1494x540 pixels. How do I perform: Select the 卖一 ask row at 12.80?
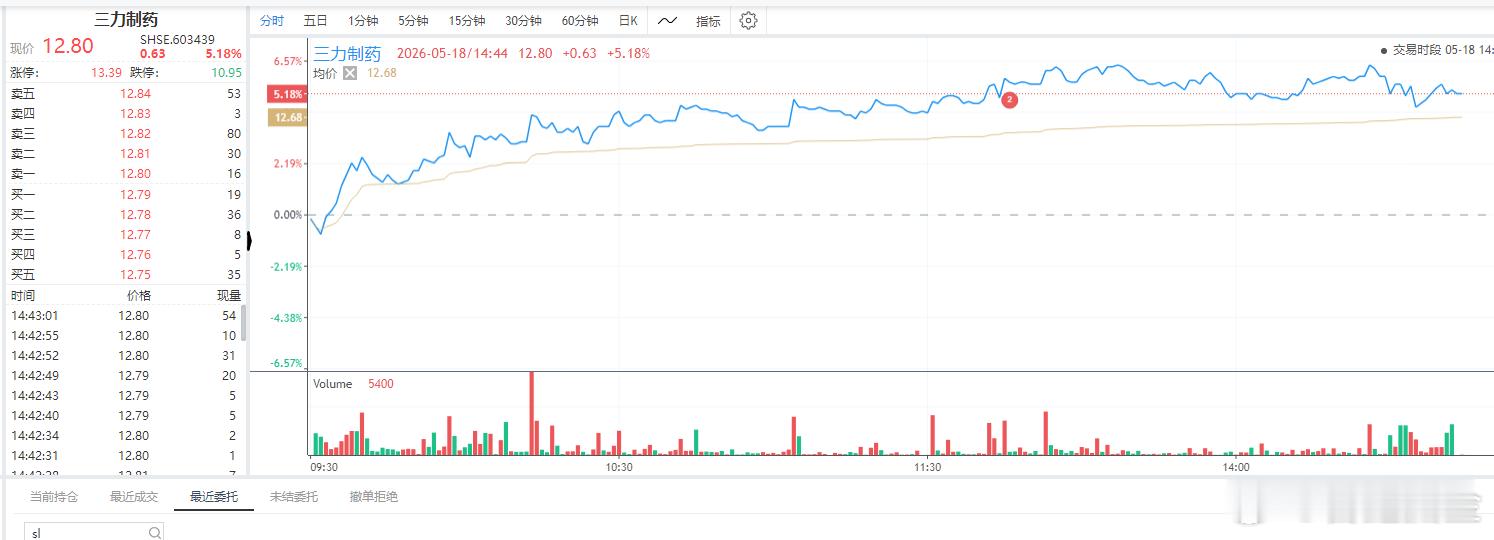(x=126, y=173)
